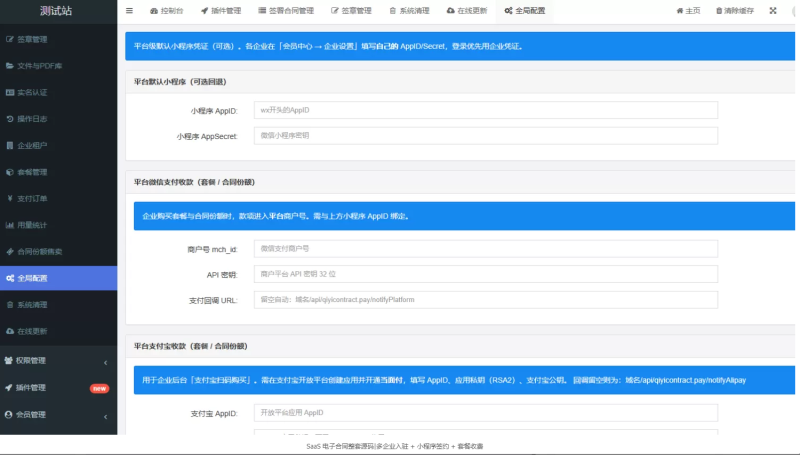
Task: Click the 清除缓存 clear cache button
Action: pos(735,11)
